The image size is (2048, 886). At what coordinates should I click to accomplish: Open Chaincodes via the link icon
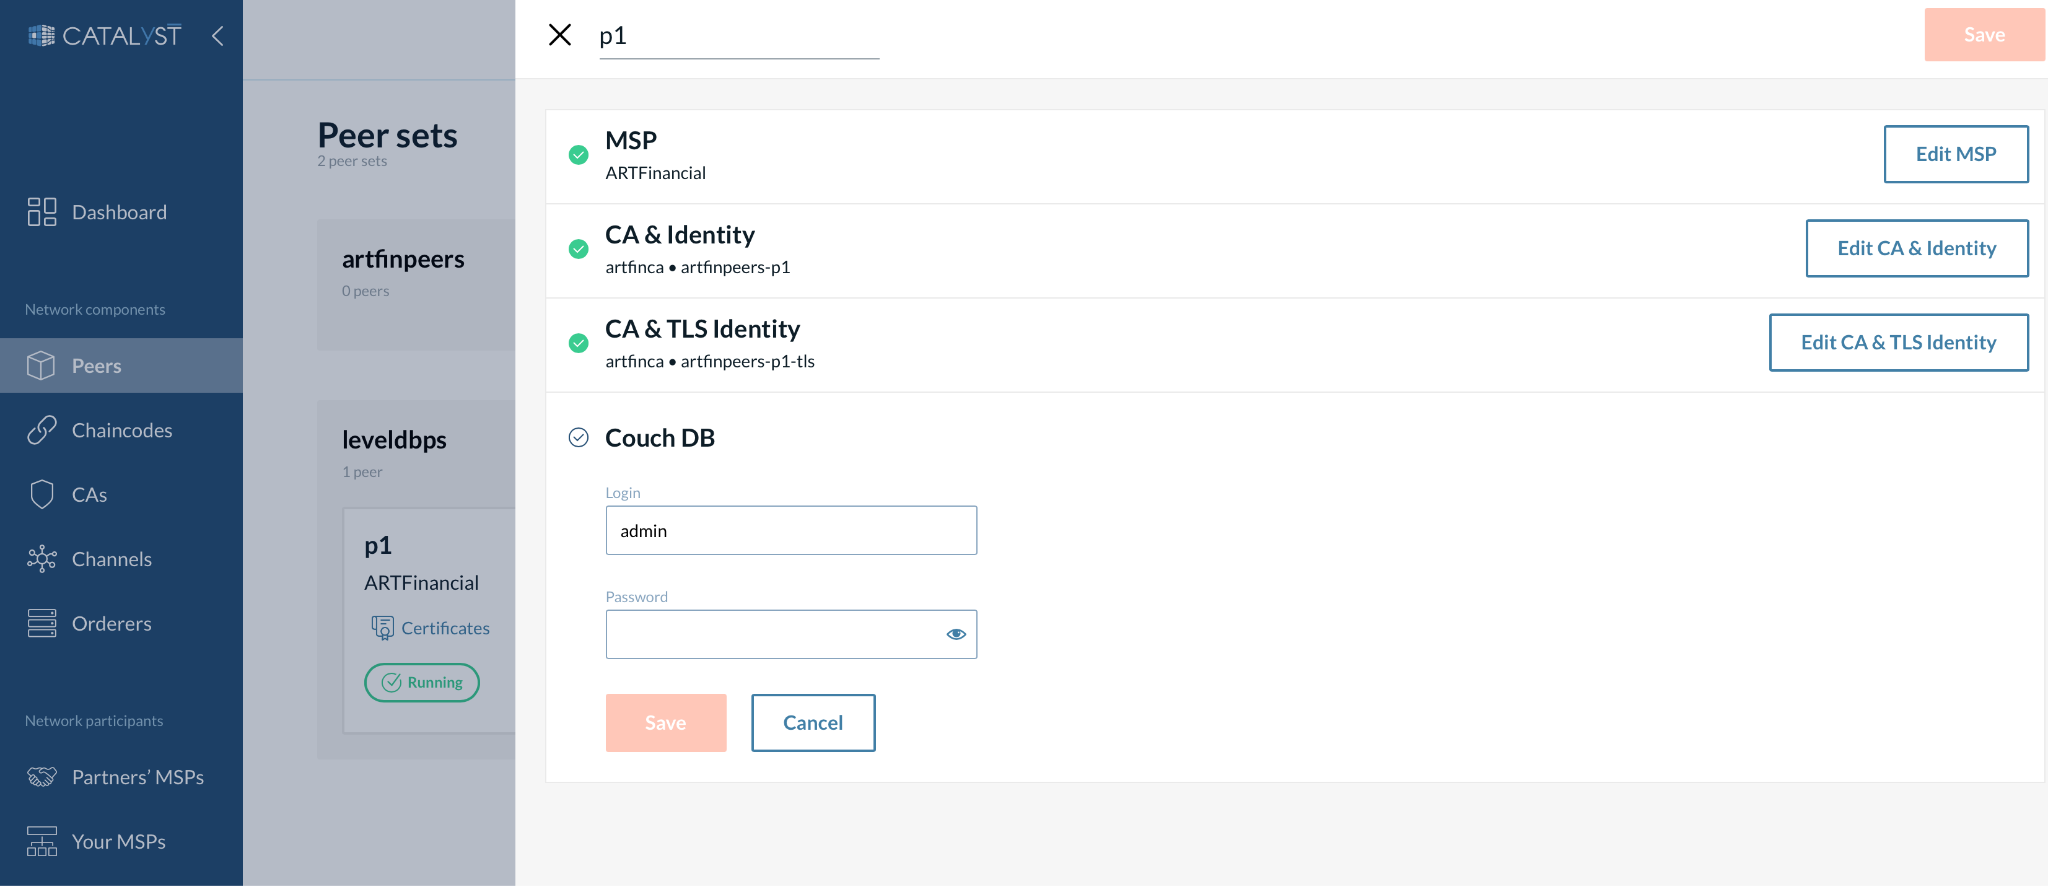42,430
